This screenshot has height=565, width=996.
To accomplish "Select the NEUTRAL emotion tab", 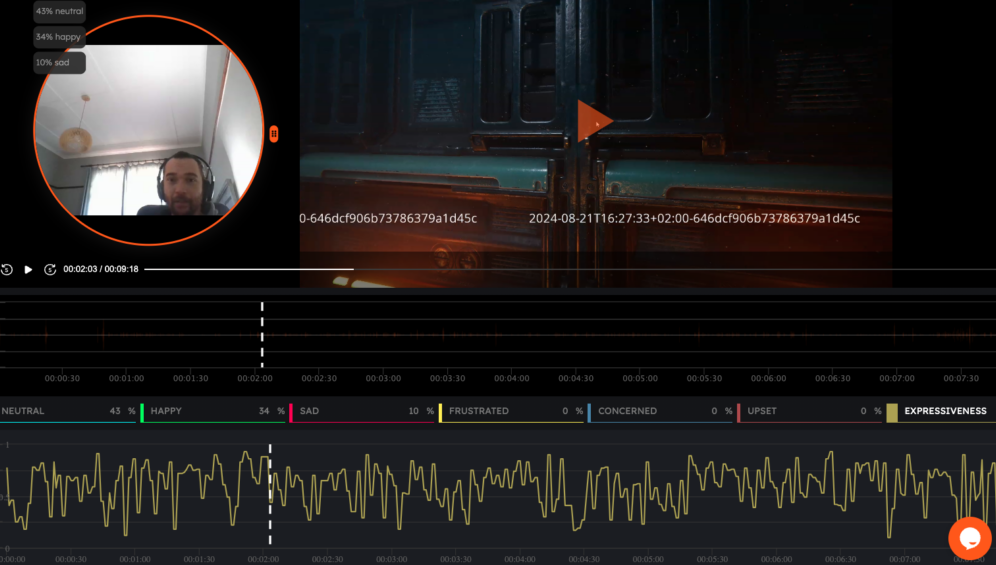I will tap(68, 411).
